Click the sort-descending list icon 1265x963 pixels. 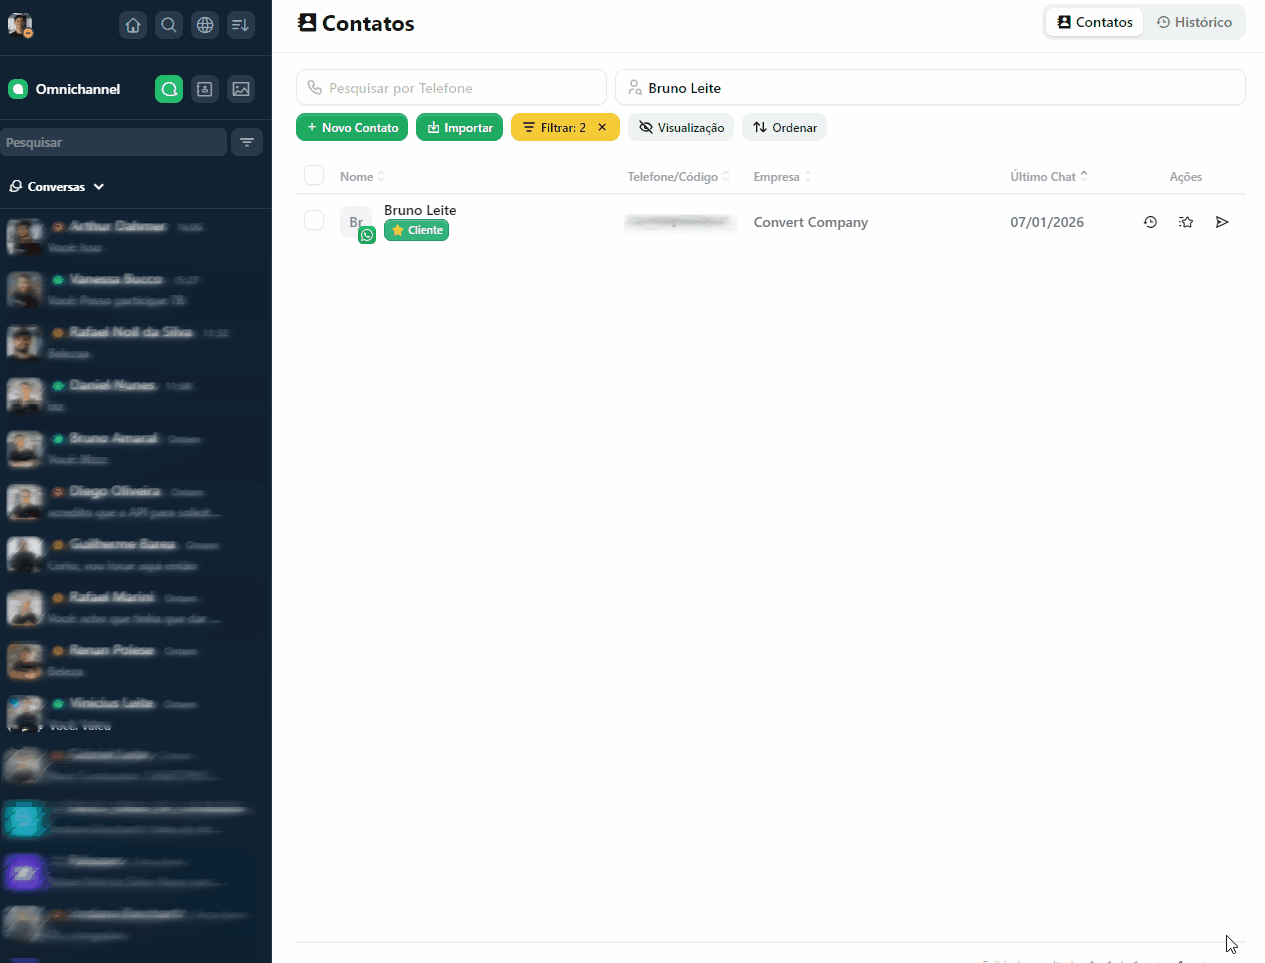click(240, 25)
